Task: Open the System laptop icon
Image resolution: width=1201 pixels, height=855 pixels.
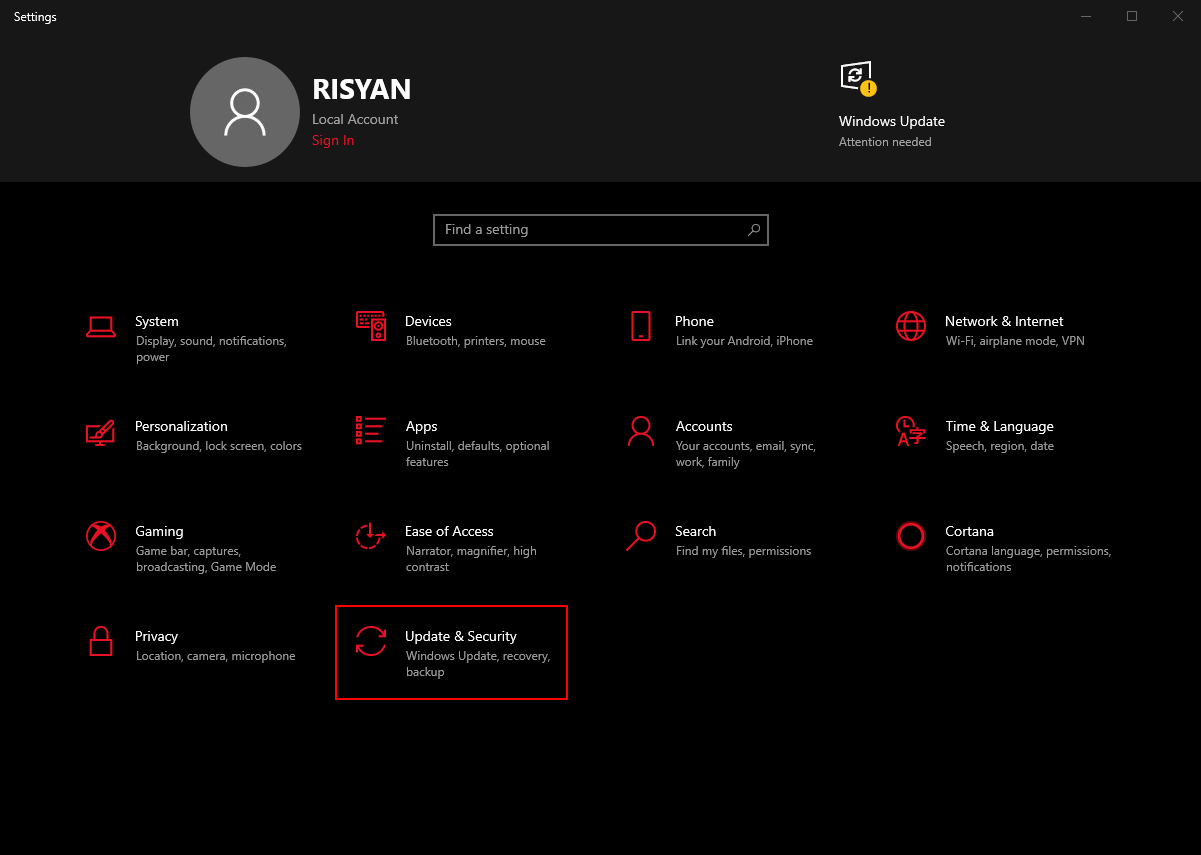Action: 101,326
